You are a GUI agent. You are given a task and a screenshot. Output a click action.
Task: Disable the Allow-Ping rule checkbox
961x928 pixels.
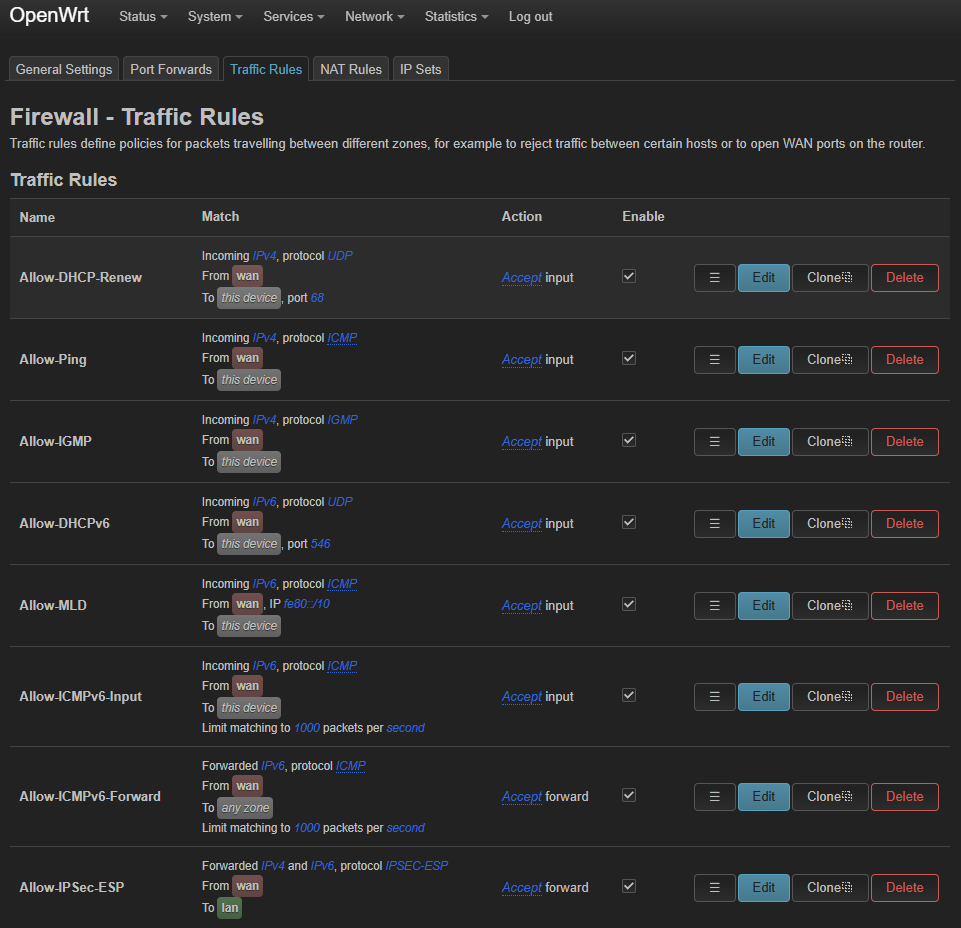coord(629,358)
